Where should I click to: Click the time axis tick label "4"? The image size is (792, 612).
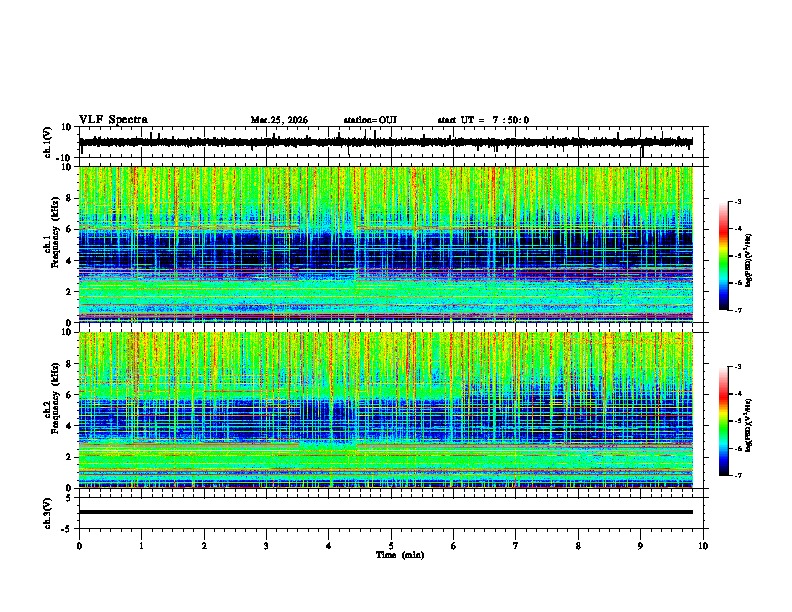(329, 546)
